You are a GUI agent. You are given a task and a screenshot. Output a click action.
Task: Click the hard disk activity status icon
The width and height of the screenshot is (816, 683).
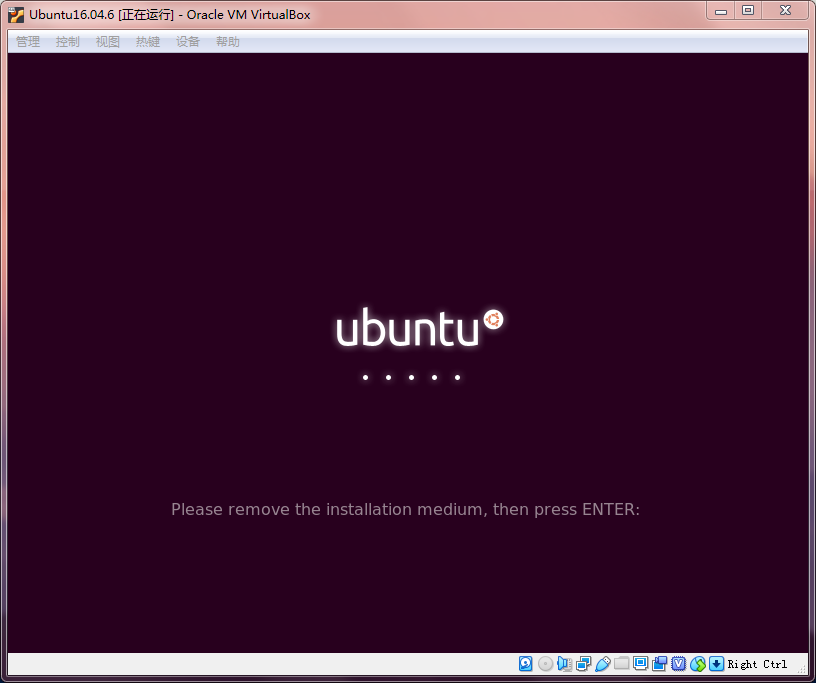[526, 664]
